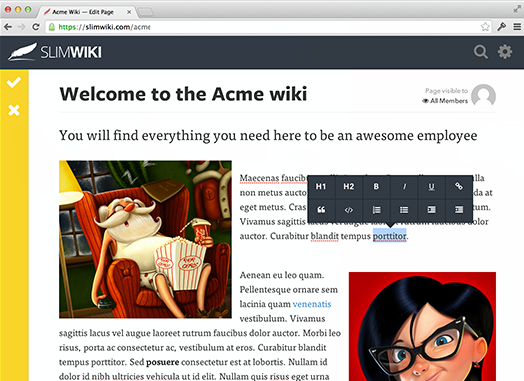This screenshot has width=524, height=381.
Task: Toggle browser fullscreen arrows icon
Action: 517,9
